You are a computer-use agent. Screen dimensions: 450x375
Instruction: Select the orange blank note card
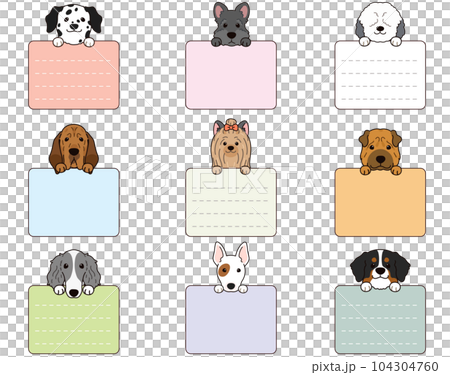point(380,202)
